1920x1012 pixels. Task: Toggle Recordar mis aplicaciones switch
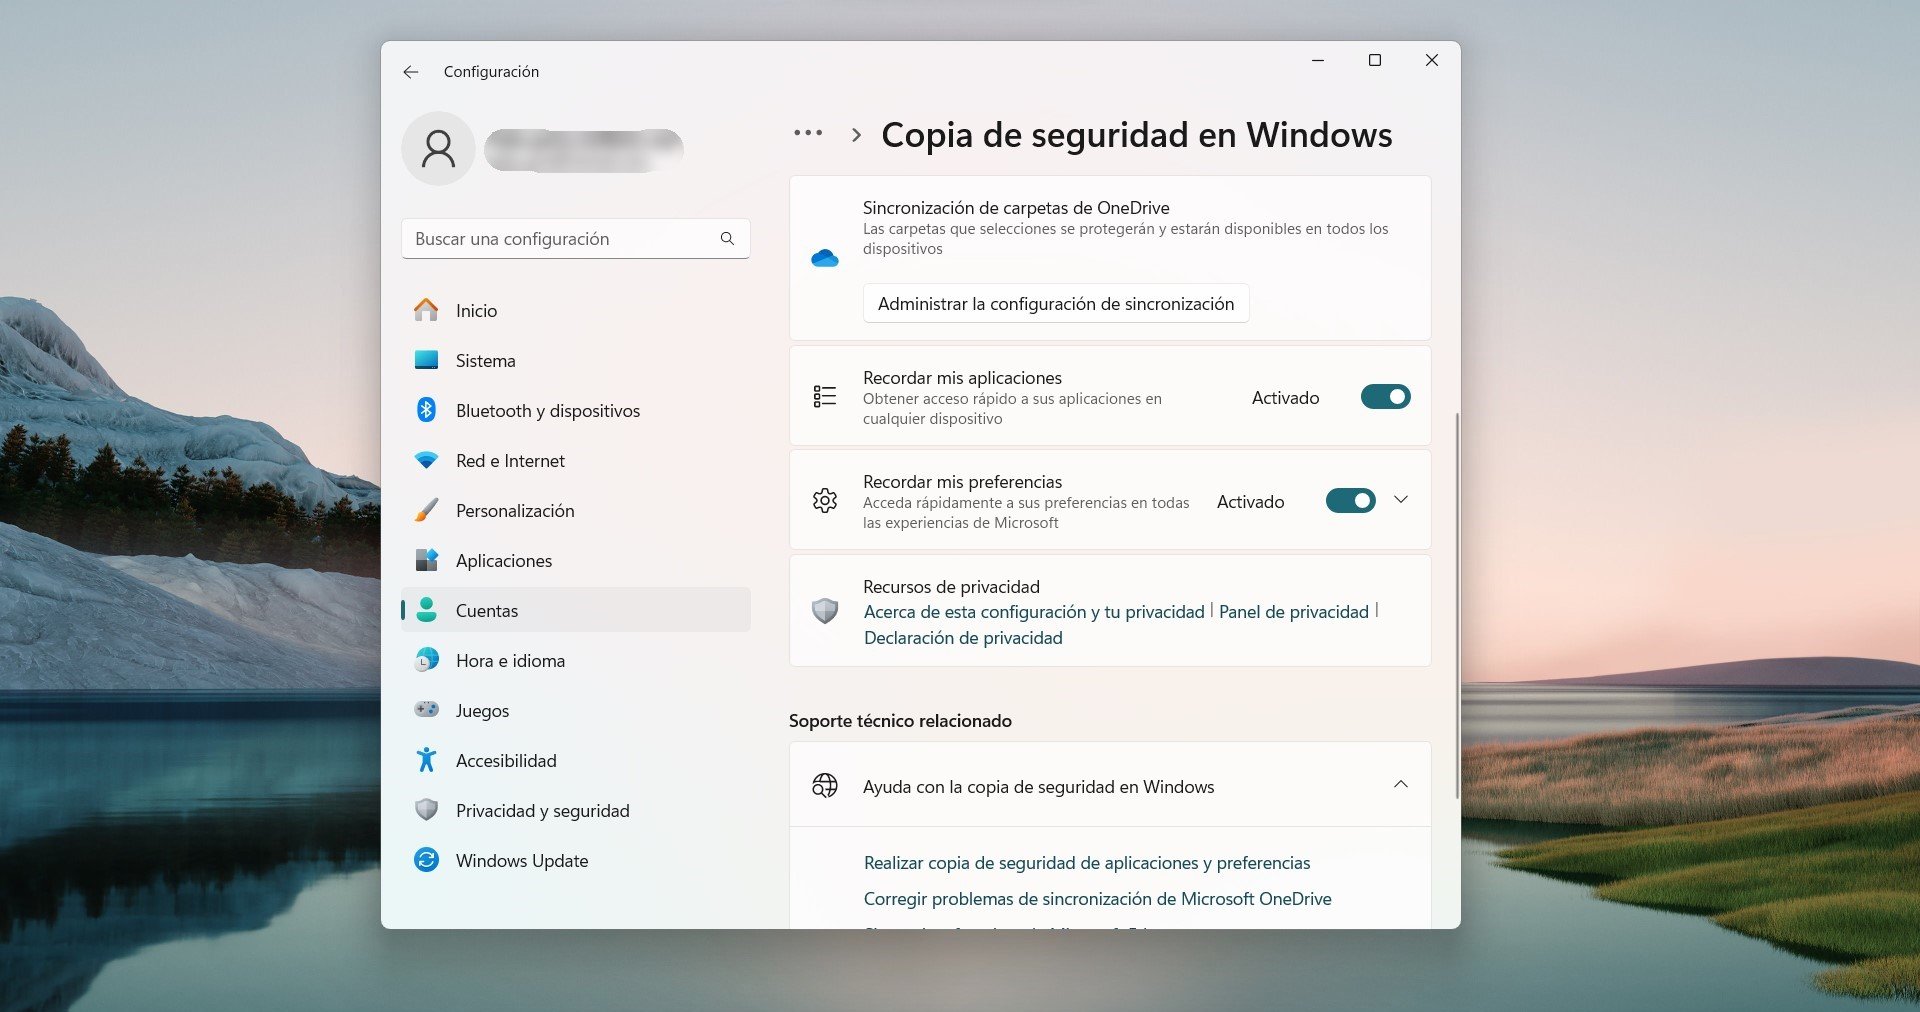tap(1385, 397)
